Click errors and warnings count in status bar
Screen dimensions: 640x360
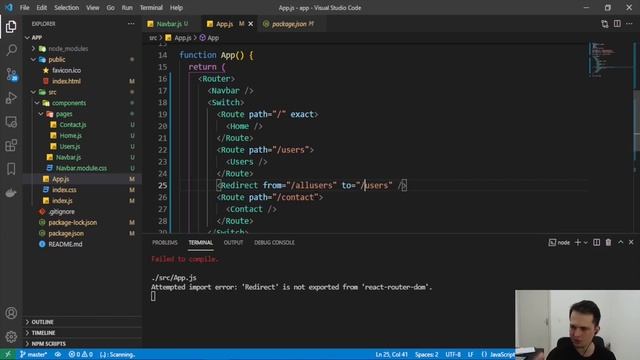pyautogui.click(x=80, y=354)
